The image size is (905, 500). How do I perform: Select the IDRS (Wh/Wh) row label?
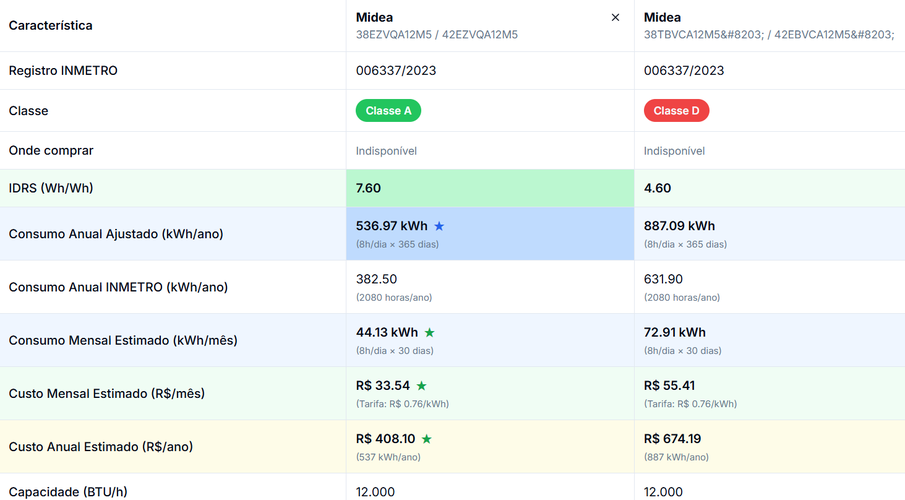(x=51, y=188)
